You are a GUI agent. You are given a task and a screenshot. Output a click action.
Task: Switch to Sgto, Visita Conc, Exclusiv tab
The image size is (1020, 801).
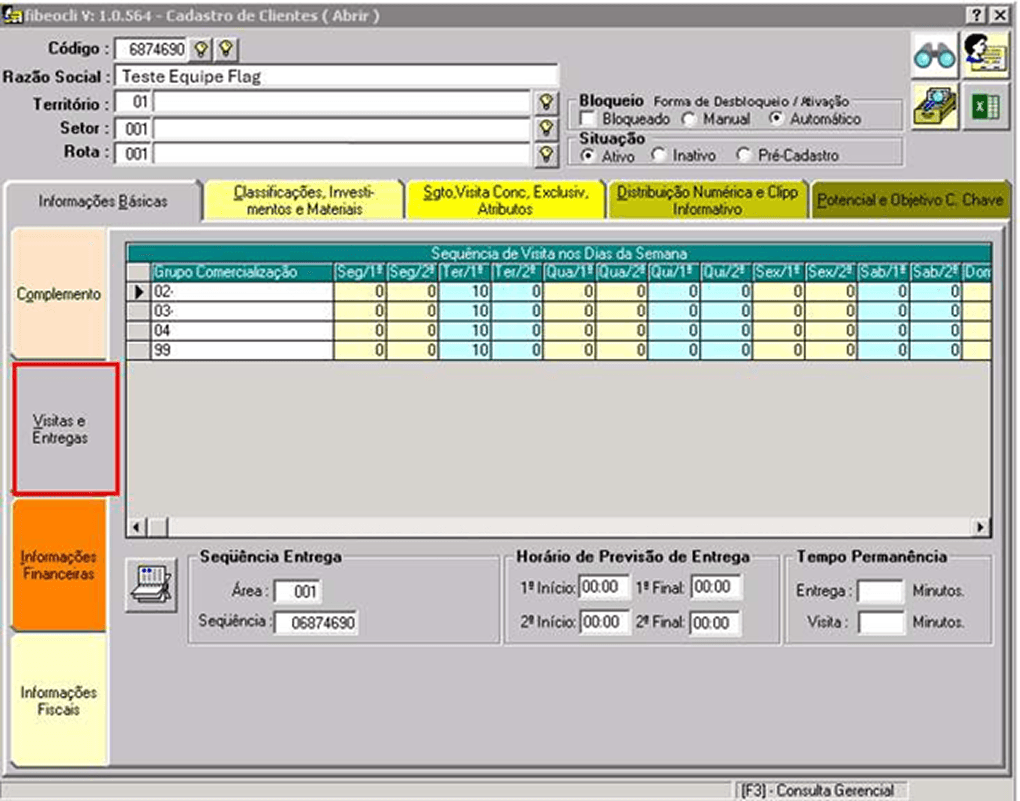click(x=505, y=200)
